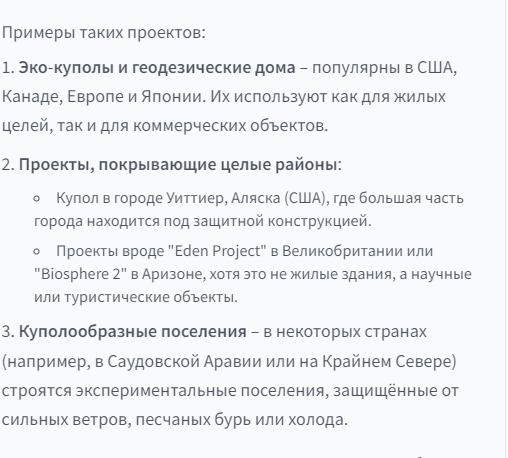Viewport: 508px width, 458px height.
Task: Click the hollow bullet before 'Купол в городе Уиттиер'
Action: (x=37, y=199)
